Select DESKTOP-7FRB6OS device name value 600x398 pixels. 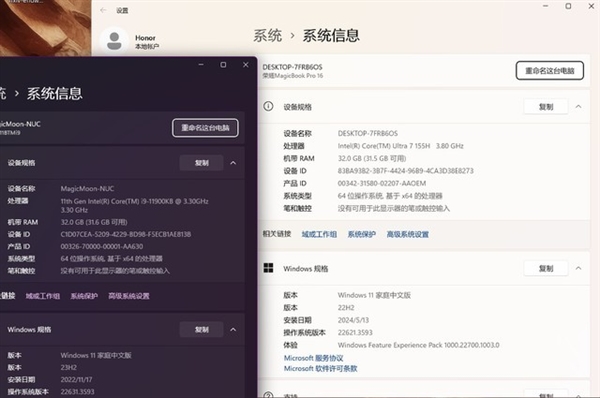coord(368,133)
